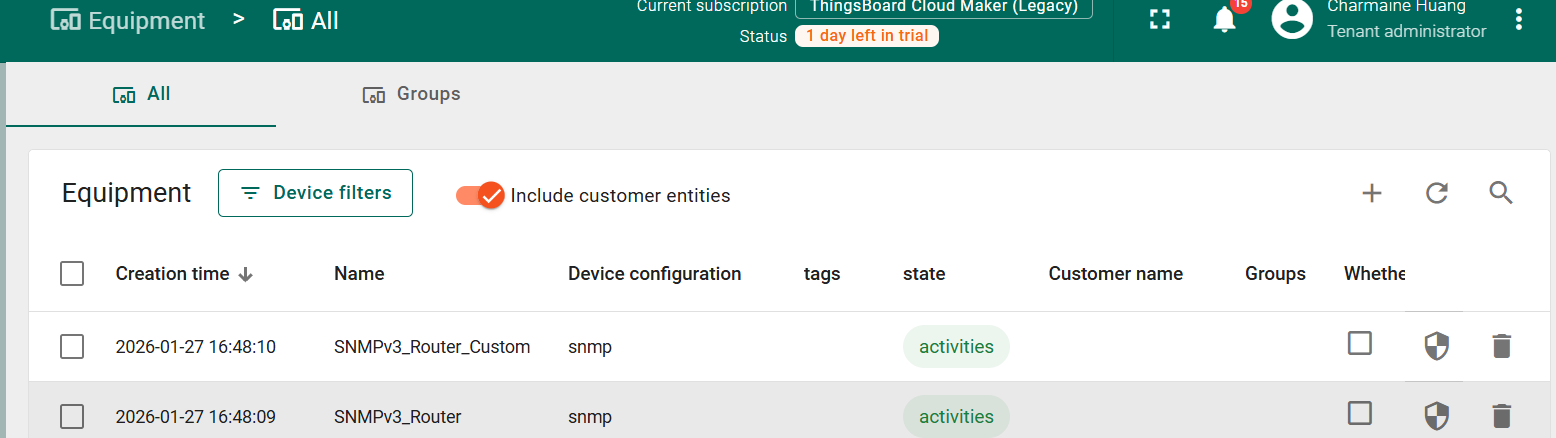Select all devices with header checkbox
This screenshot has width=1556, height=438.
72,274
